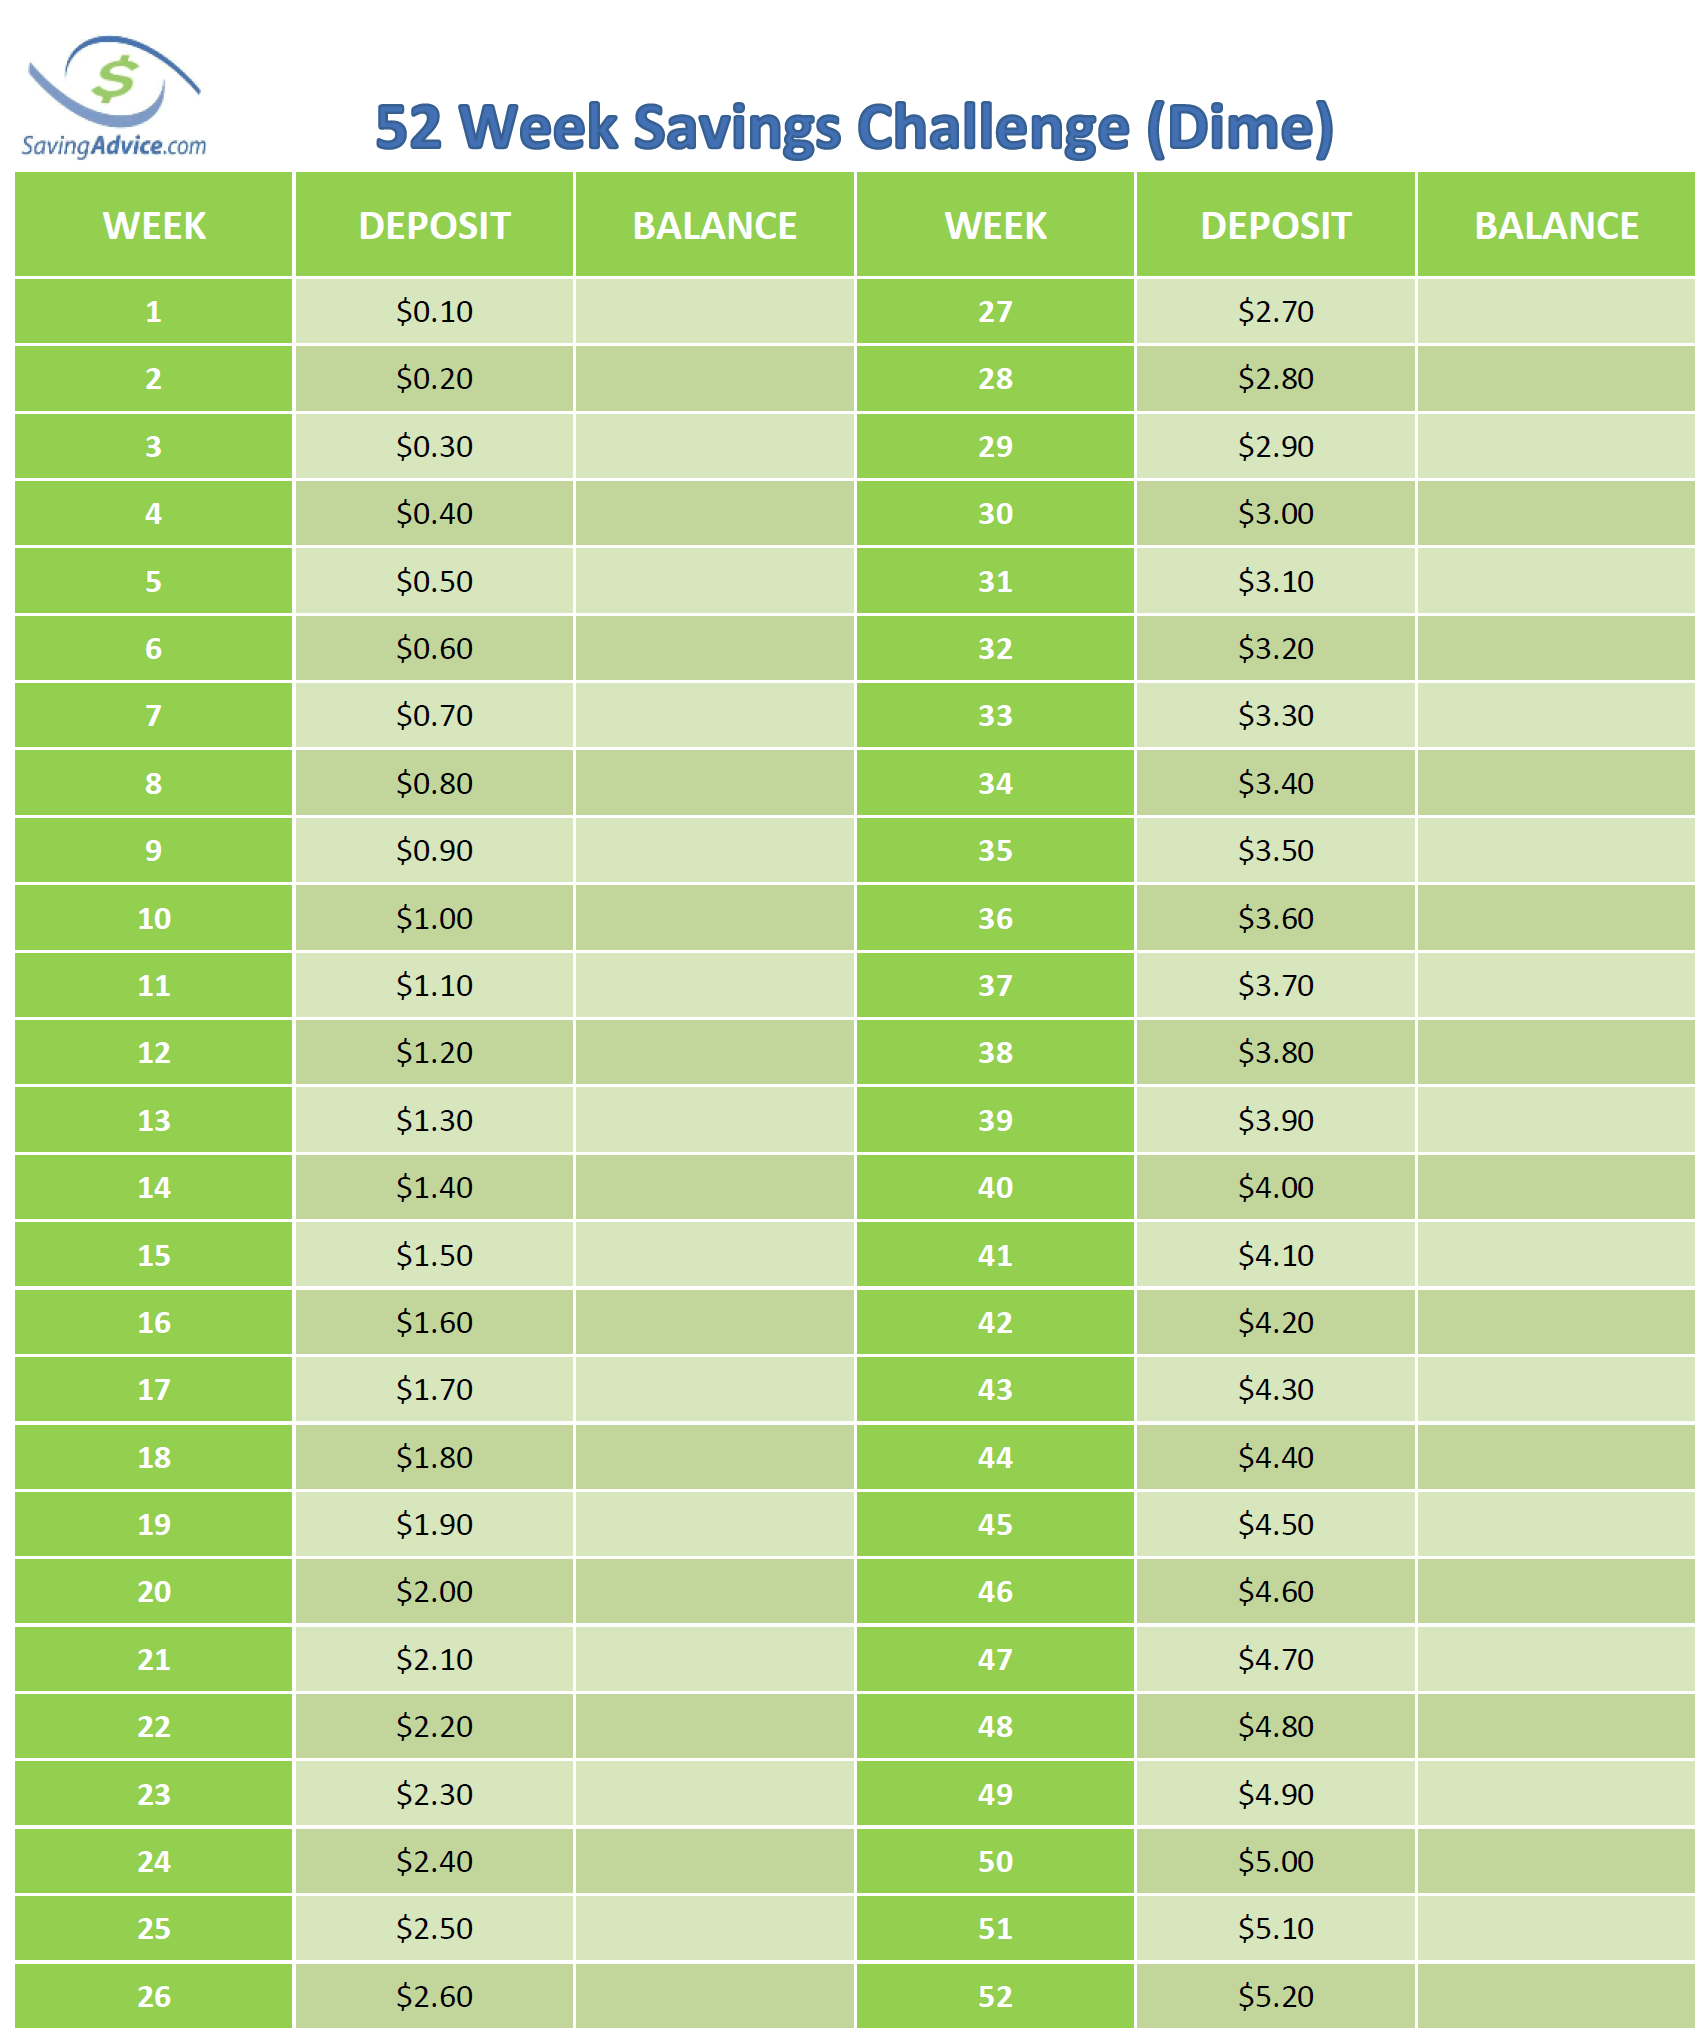
Task: Select the balance cell for week 52
Action: 1556,1996
